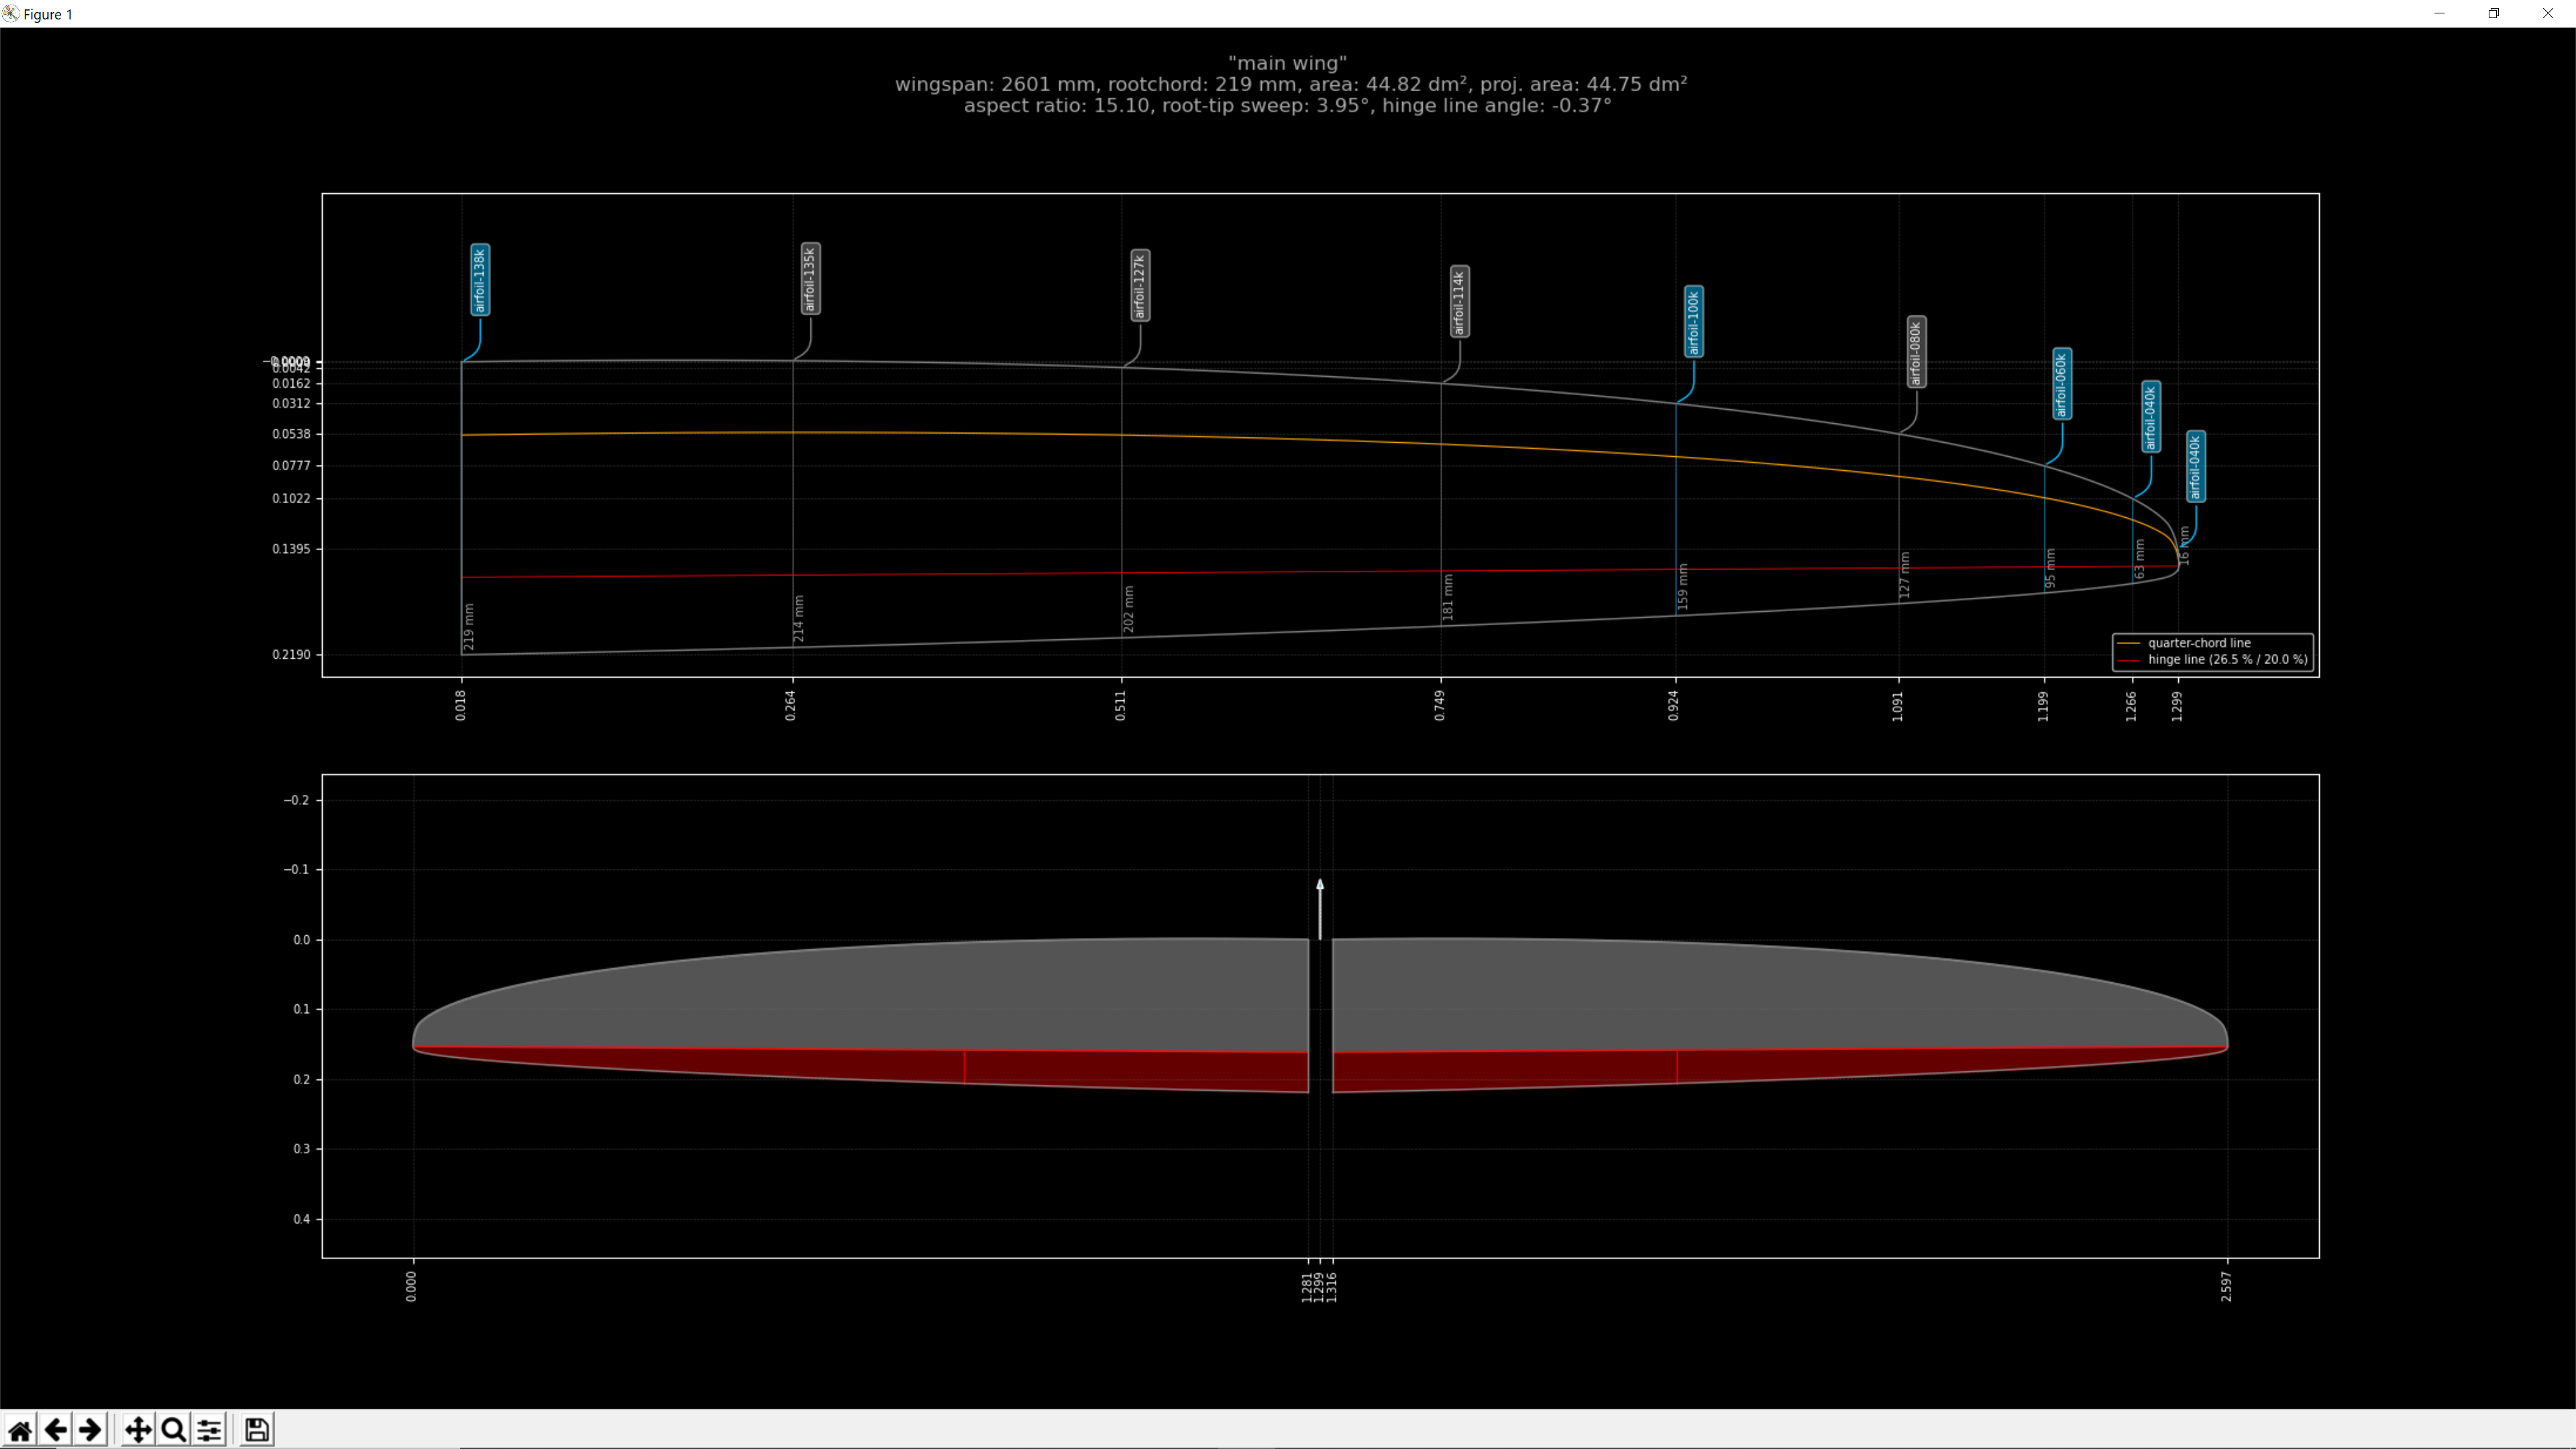This screenshot has height=1449, width=2576.
Task: Open the configure subplots sliders tool
Action: [x=209, y=1430]
